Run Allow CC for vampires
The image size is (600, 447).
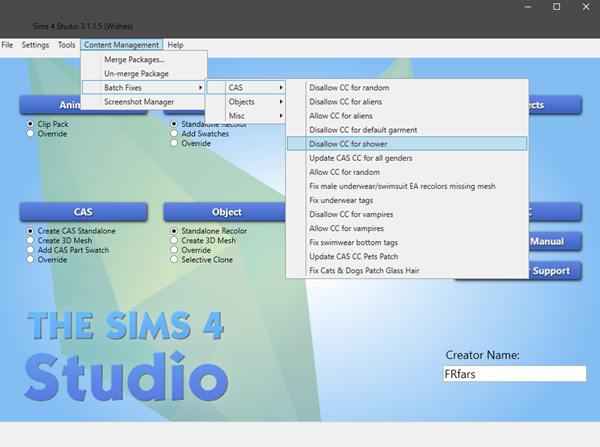coord(407,228)
